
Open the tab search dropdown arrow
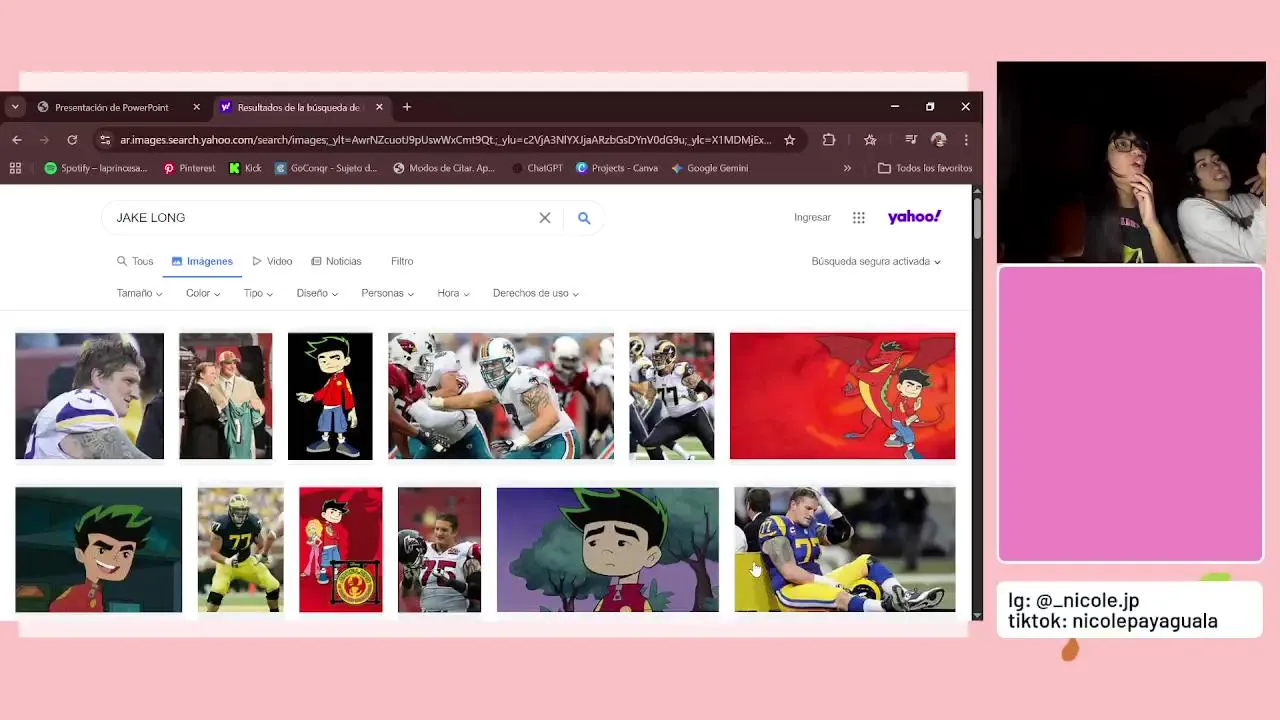tap(15, 107)
